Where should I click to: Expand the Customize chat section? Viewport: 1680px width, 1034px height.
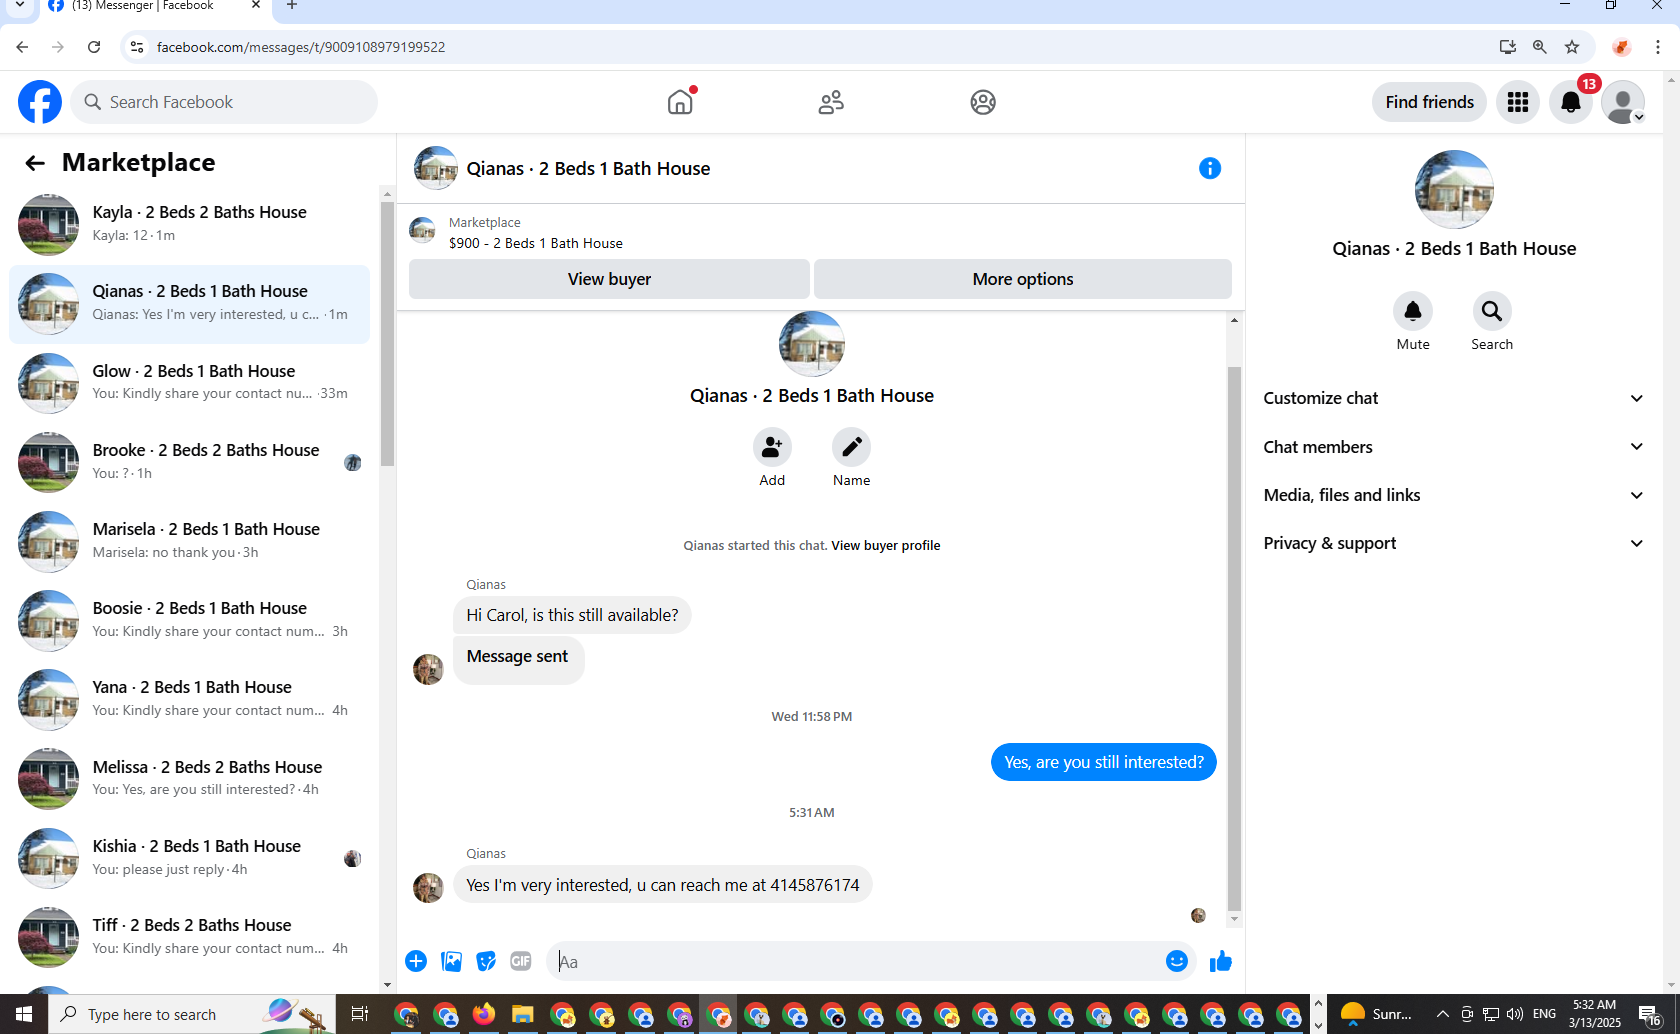pyautogui.click(x=1453, y=398)
